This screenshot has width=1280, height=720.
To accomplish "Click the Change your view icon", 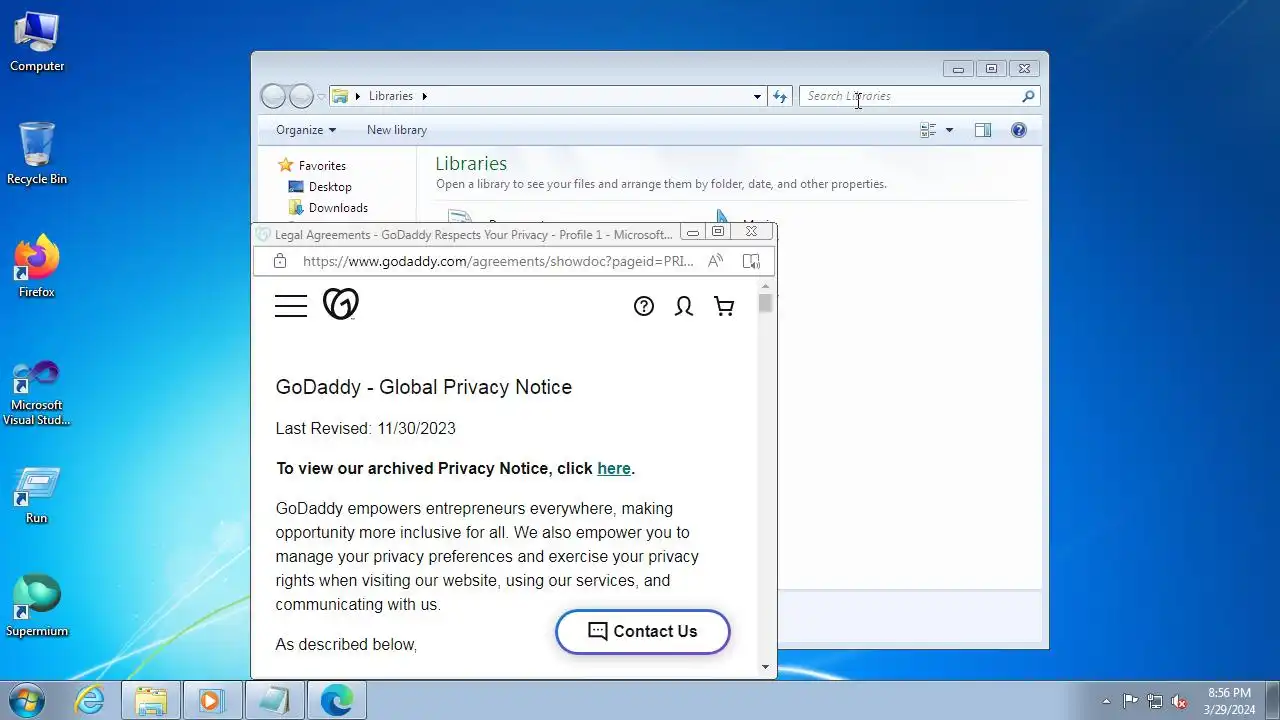I will [928, 130].
